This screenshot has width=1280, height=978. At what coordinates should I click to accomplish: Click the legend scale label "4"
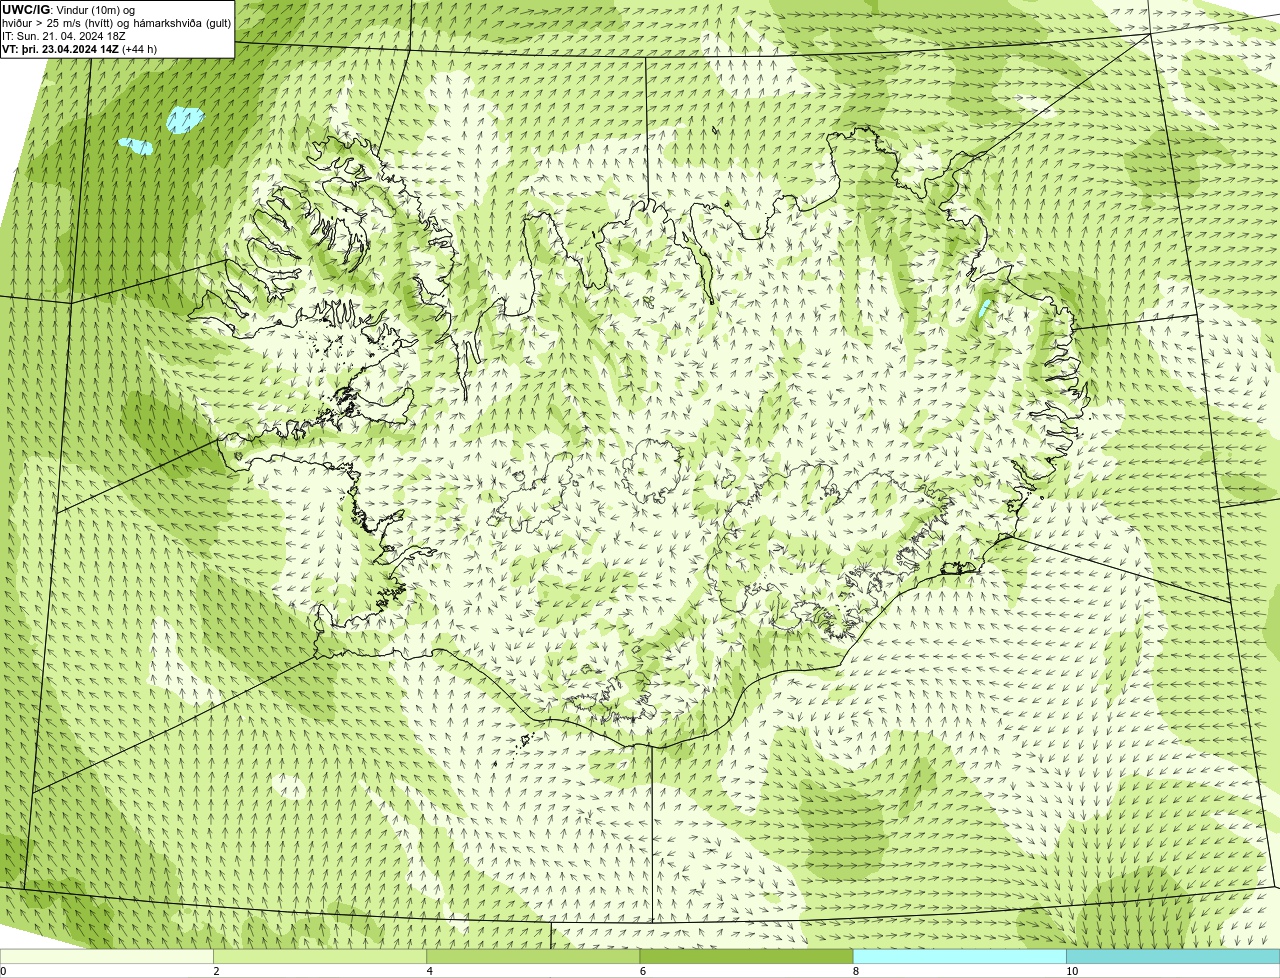point(429,971)
